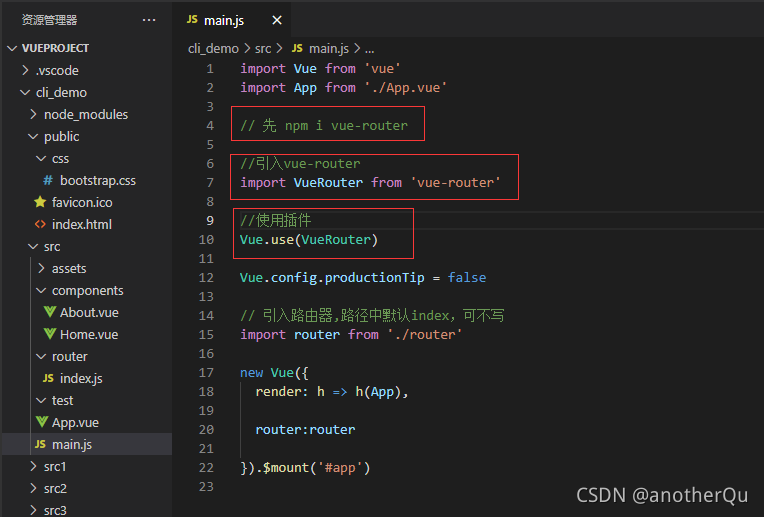Screen dimensions: 764x517
Task: Click the Vue icon beside App.vue
Action: pyautogui.click(x=42, y=422)
